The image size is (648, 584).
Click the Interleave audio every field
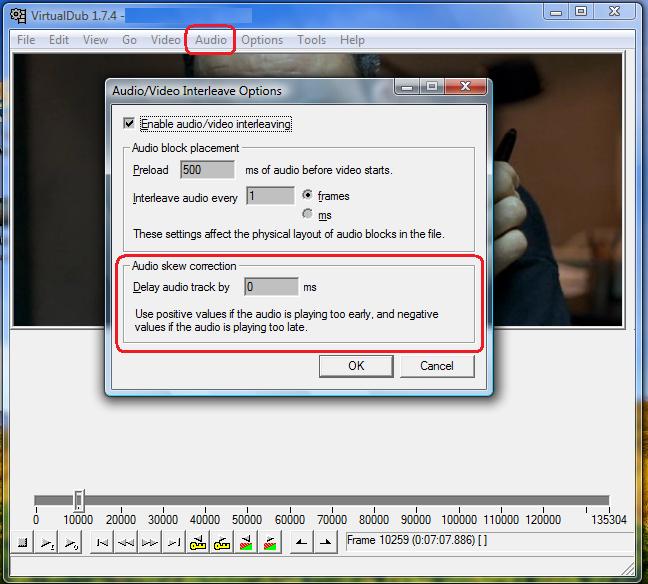pyautogui.click(x=270, y=195)
